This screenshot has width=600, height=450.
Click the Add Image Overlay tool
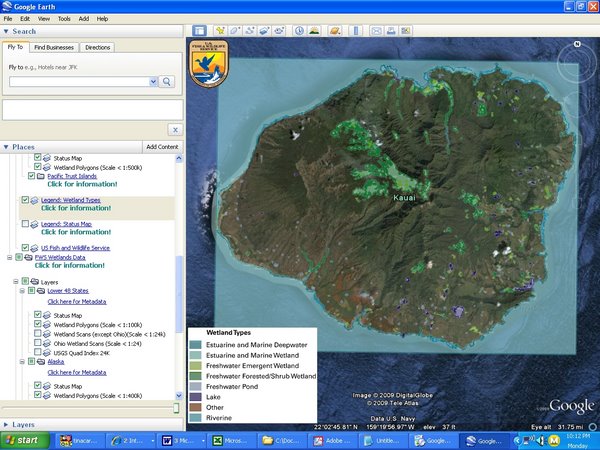[264, 31]
